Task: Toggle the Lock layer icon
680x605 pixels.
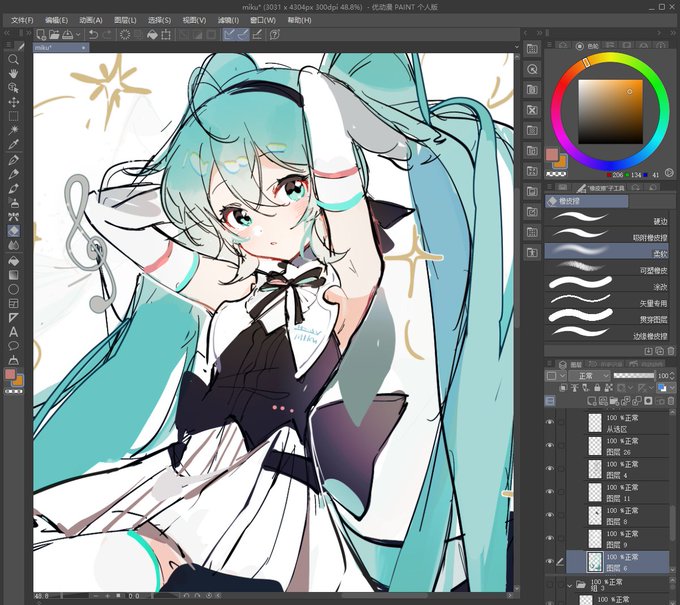Action: click(597, 388)
